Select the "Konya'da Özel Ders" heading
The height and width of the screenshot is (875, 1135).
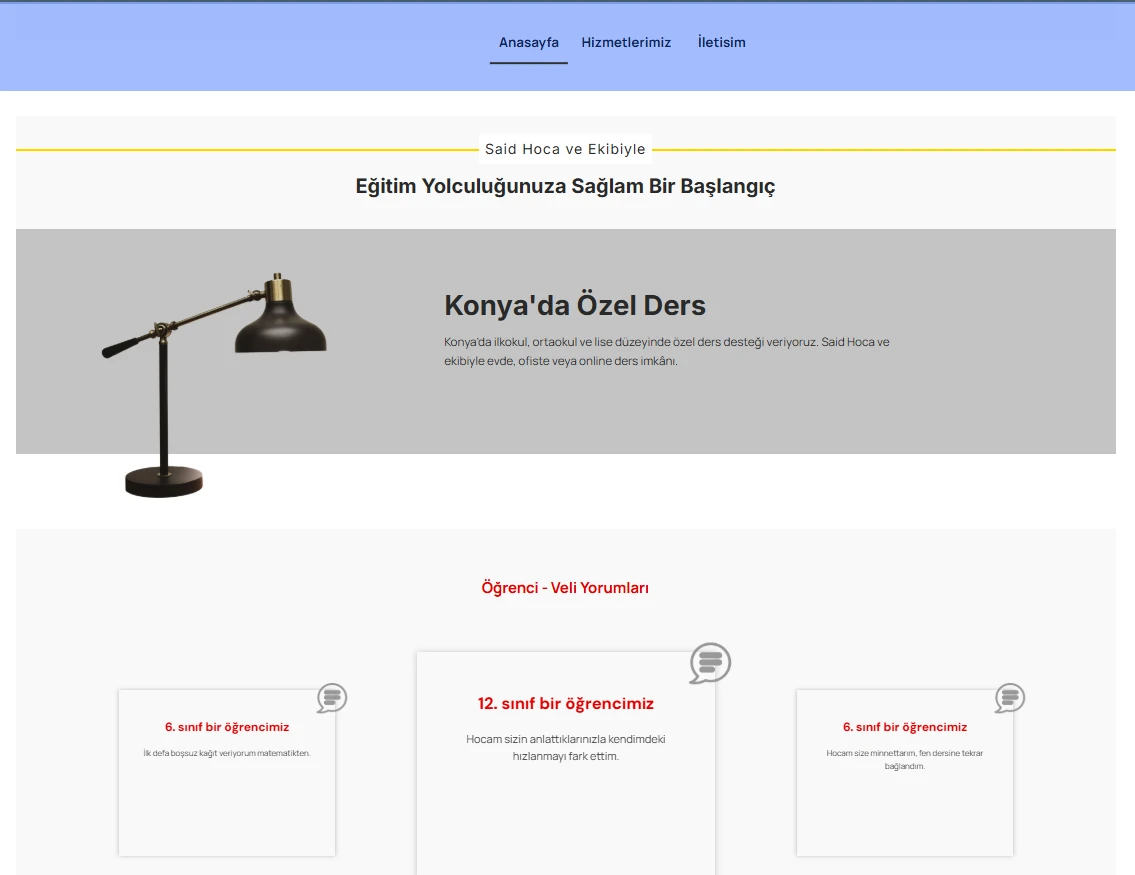575,305
